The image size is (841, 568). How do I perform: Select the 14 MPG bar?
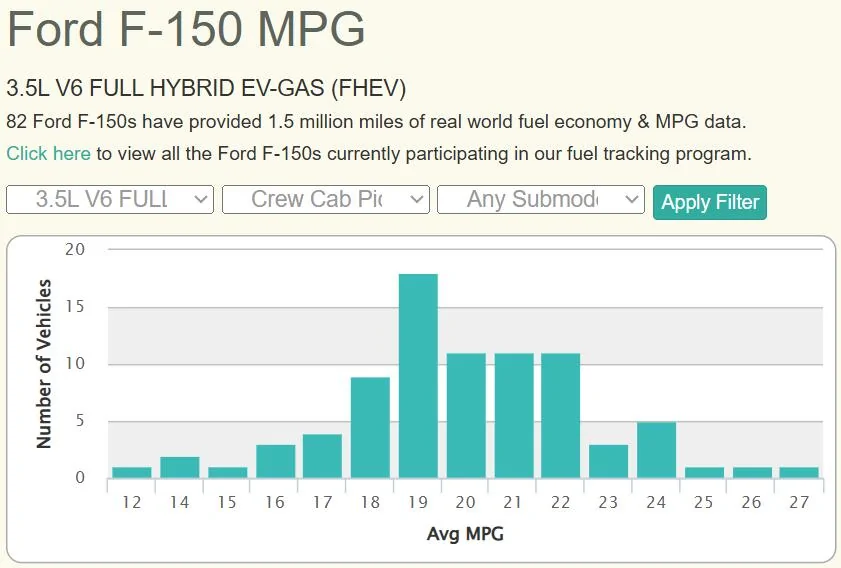(180, 467)
